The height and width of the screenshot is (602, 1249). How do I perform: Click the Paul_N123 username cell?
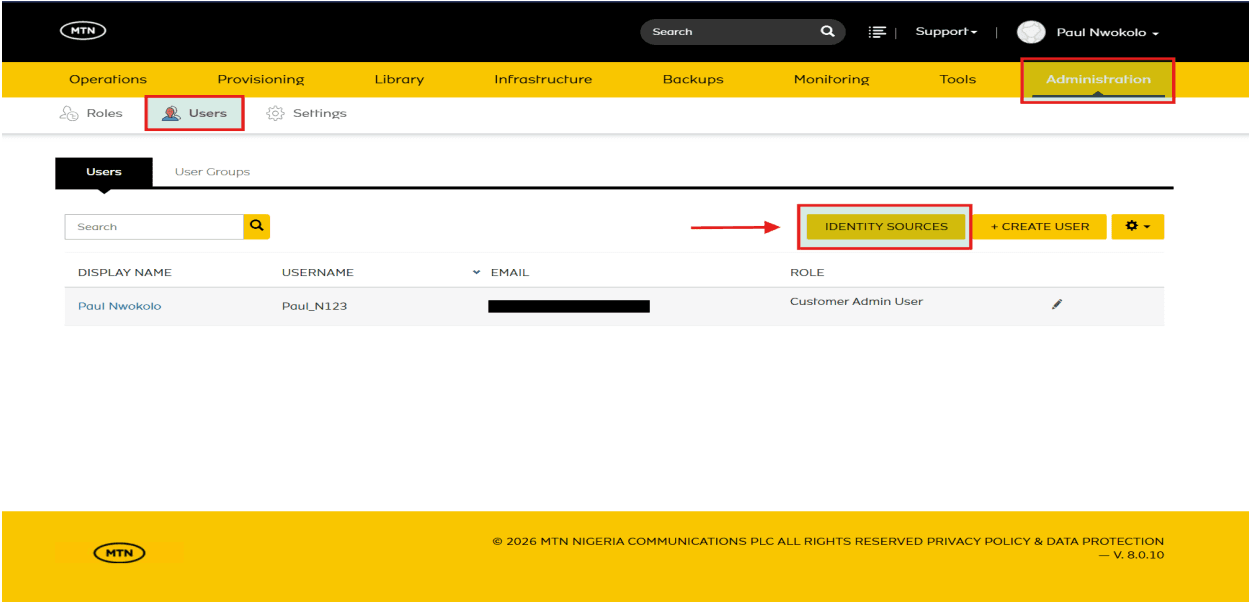tap(314, 306)
